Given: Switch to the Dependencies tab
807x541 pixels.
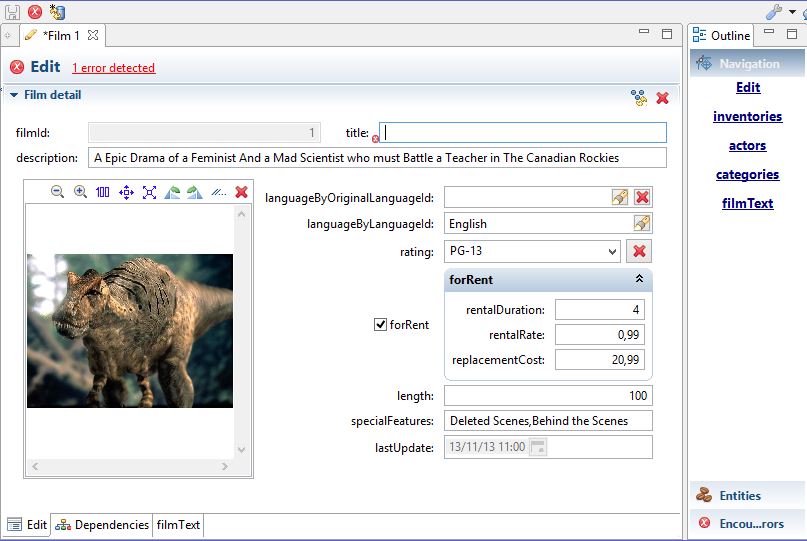Looking at the screenshot, I should click(102, 525).
